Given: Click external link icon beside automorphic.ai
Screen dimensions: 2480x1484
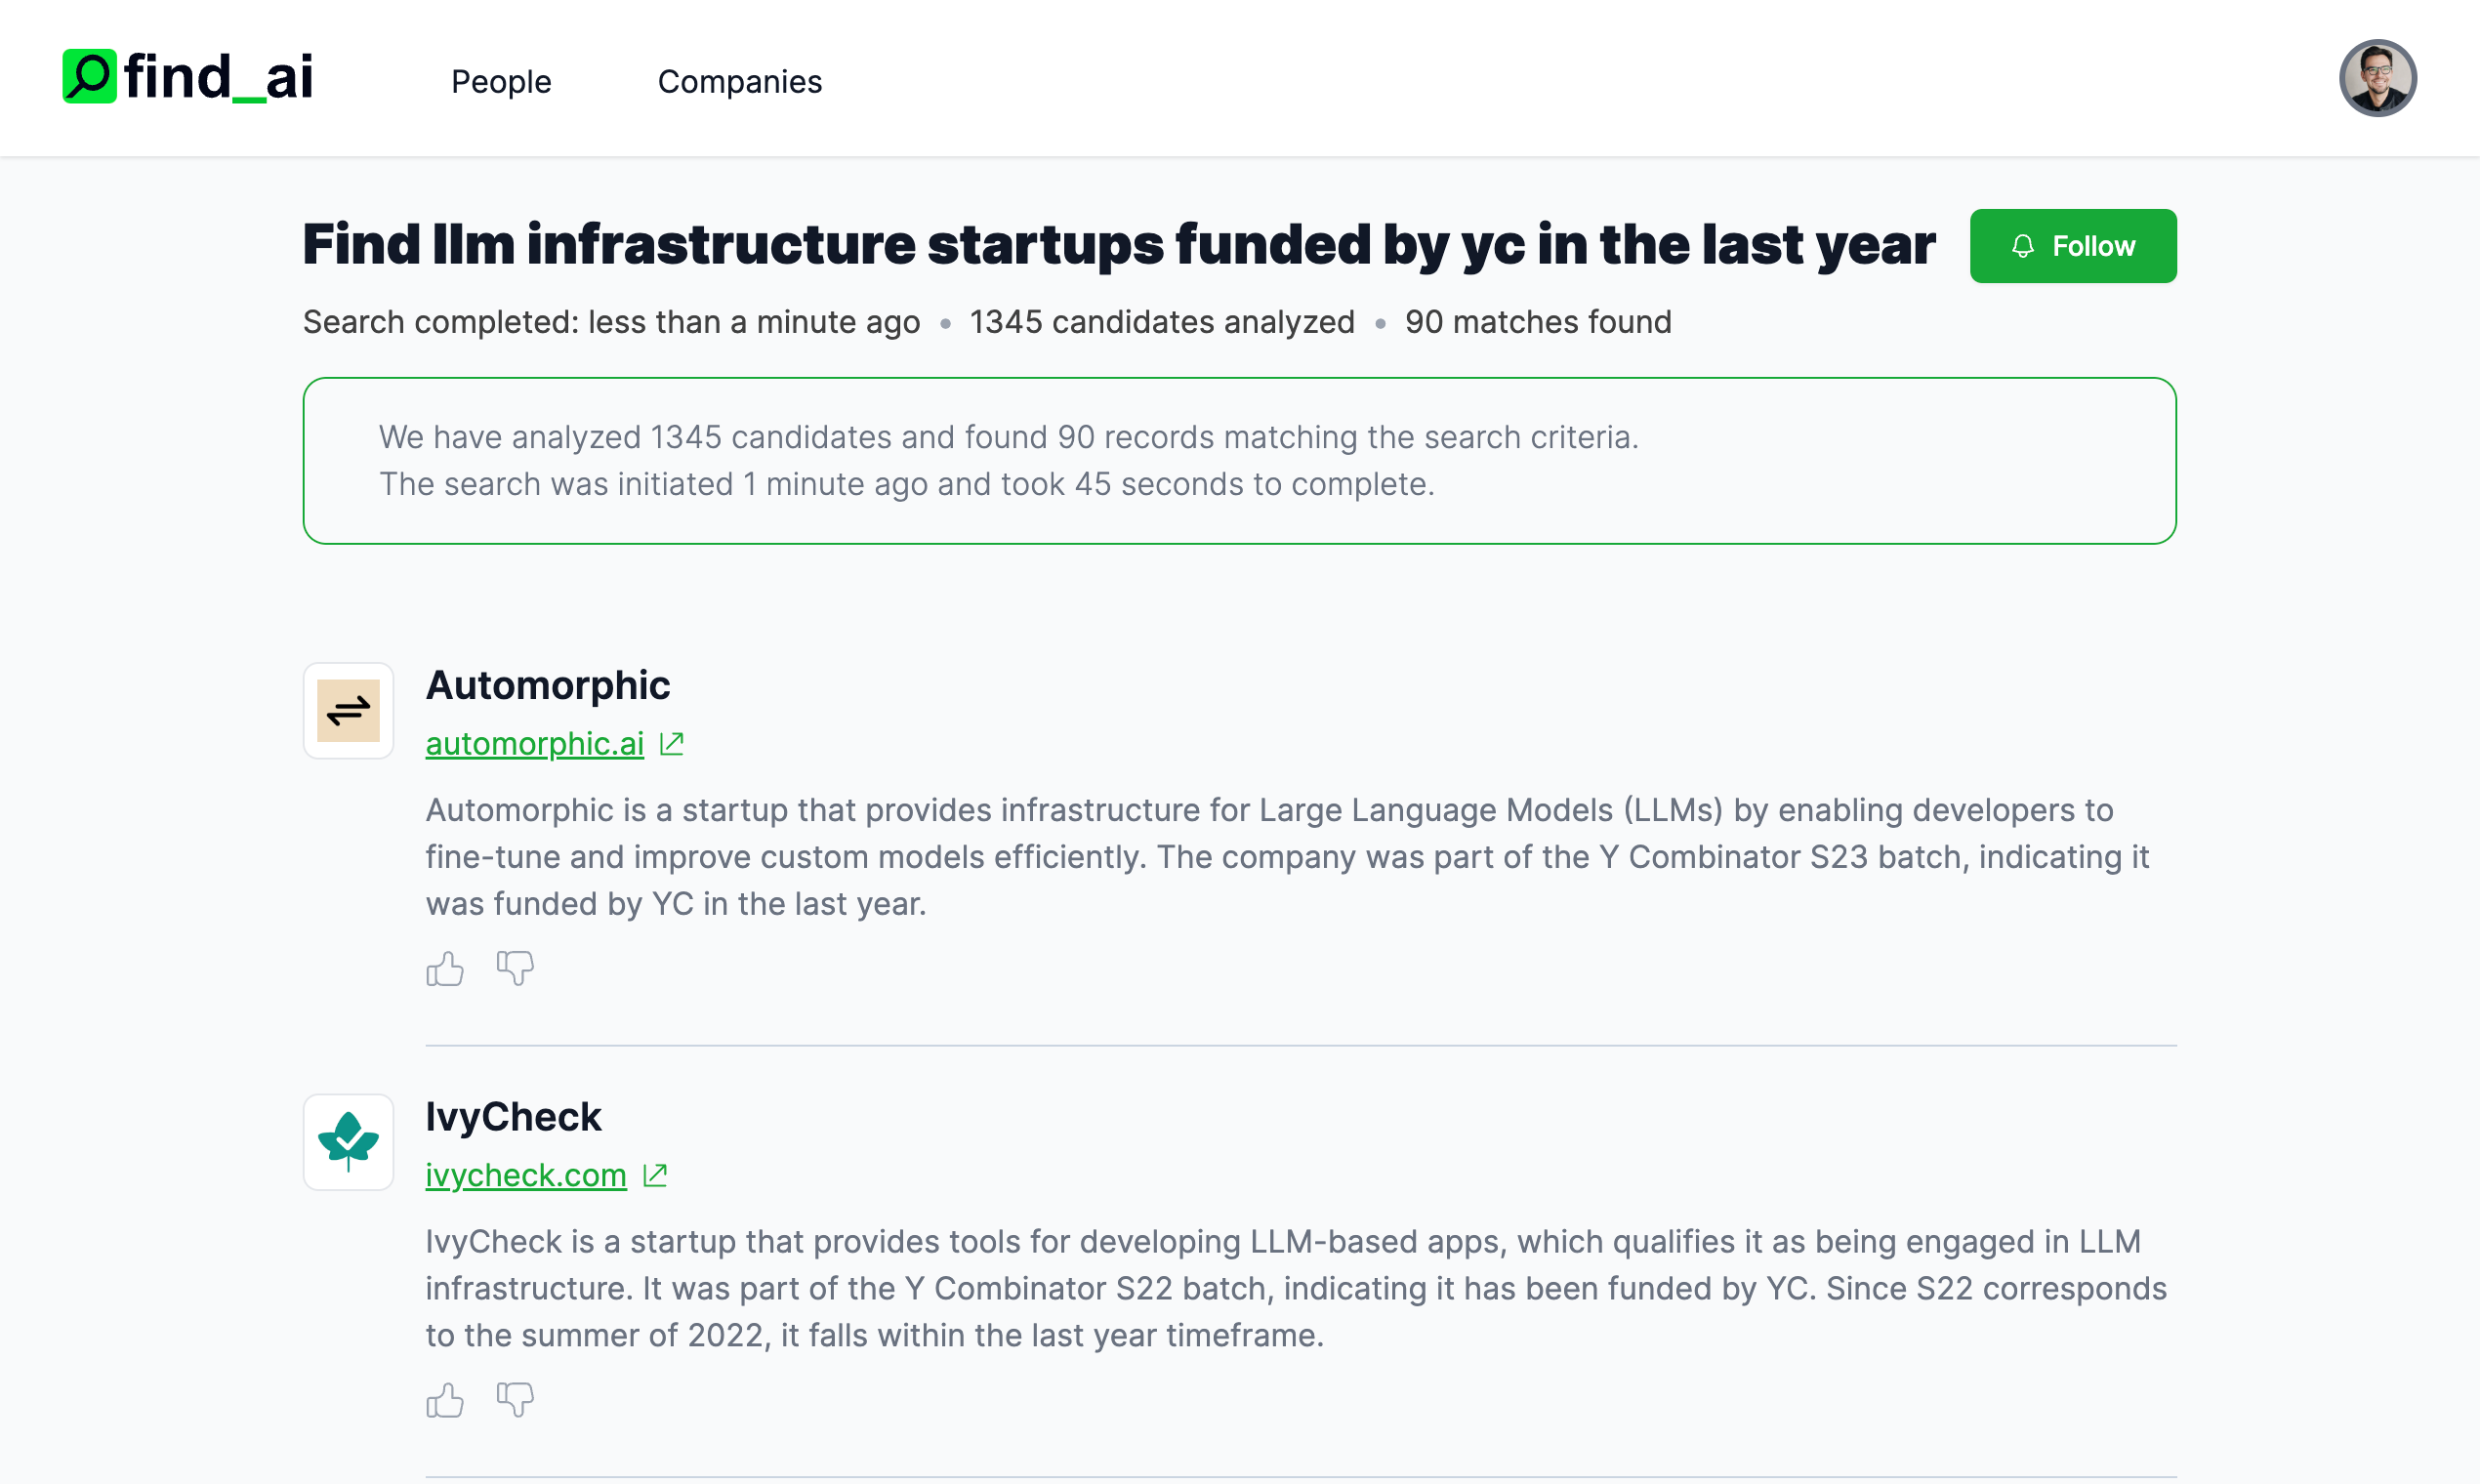Looking at the screenshot, I should click(672, 744).
